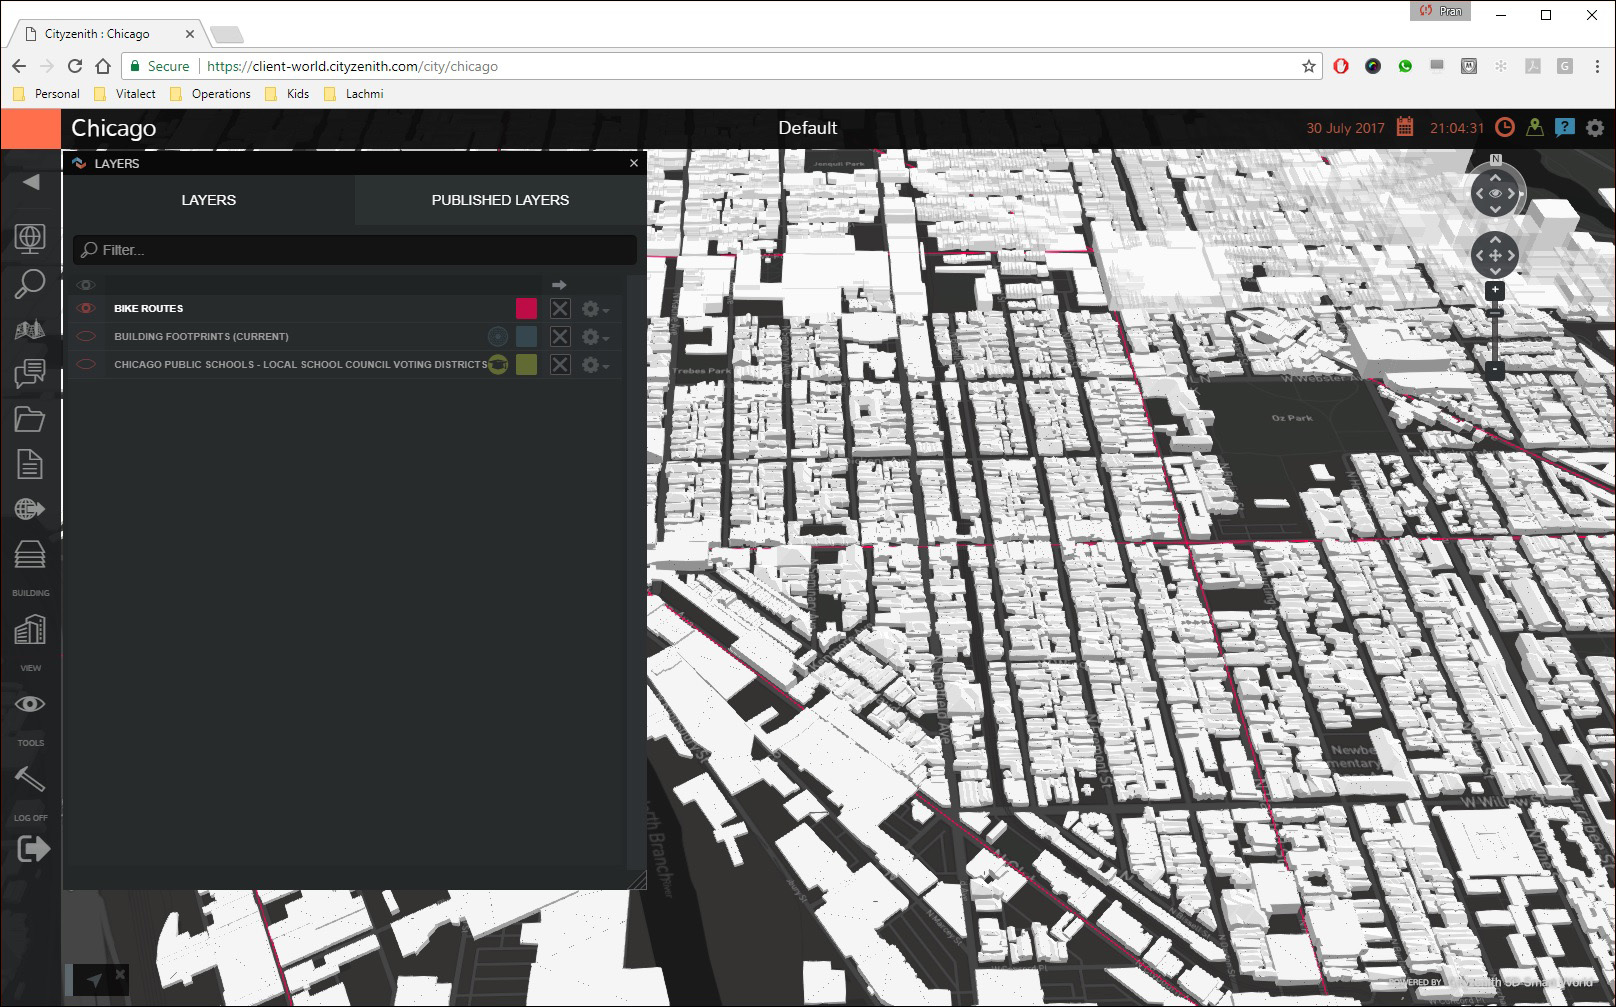Click the center of the pan control
Screen dimensions: 1616x1007
click(1495, 255)
